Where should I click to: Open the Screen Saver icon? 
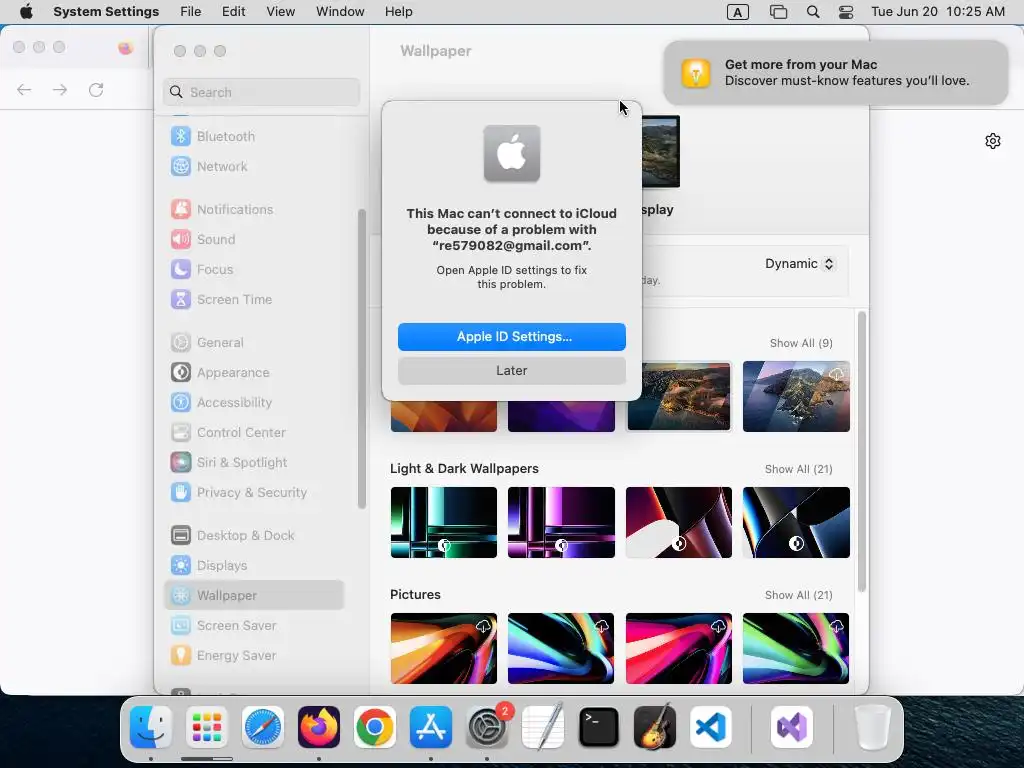point(181,626)
